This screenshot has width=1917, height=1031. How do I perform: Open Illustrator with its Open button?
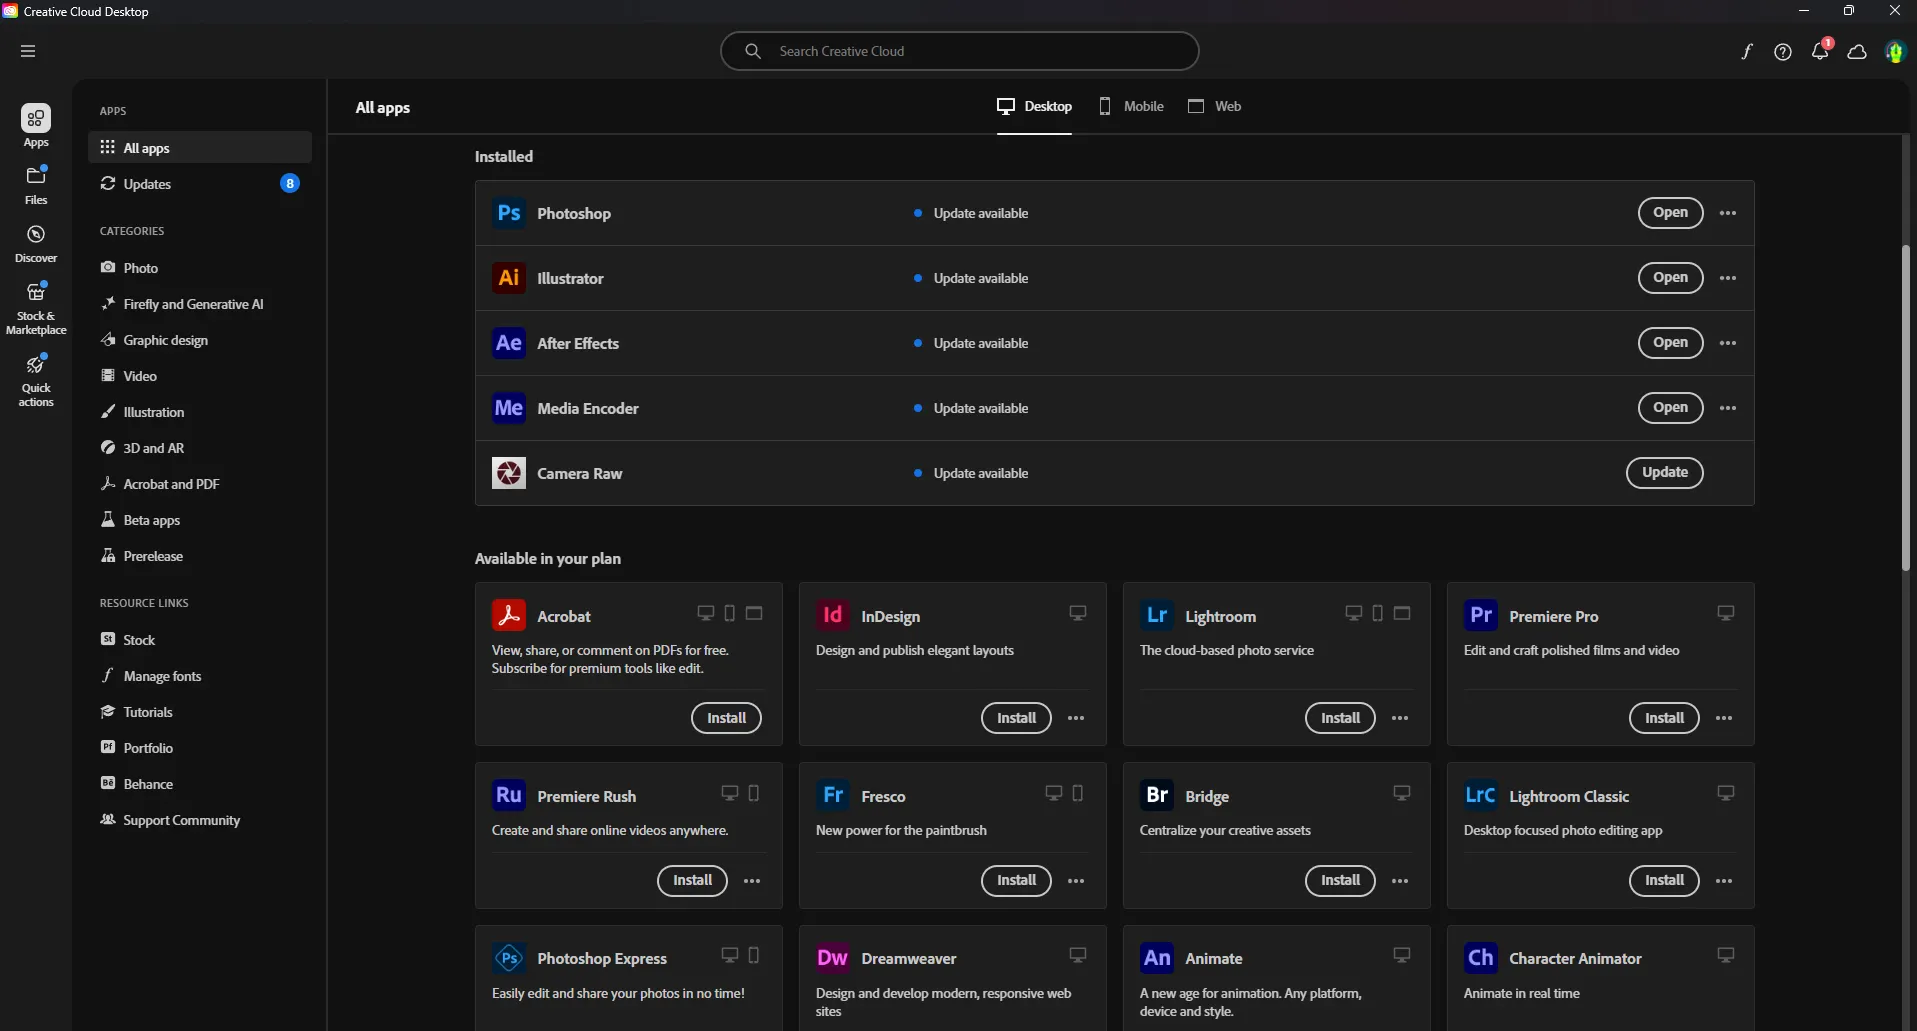click(x=1670, y=278)
